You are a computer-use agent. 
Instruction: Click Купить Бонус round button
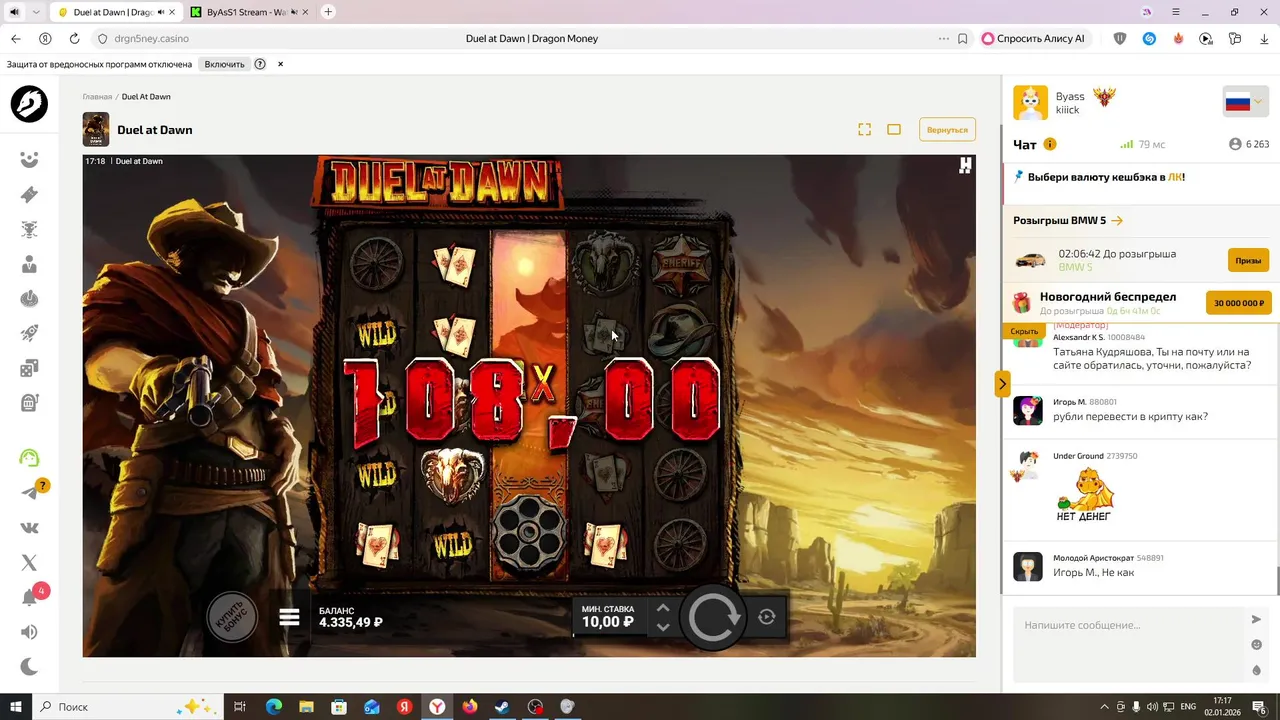click(x=231, y=617)
